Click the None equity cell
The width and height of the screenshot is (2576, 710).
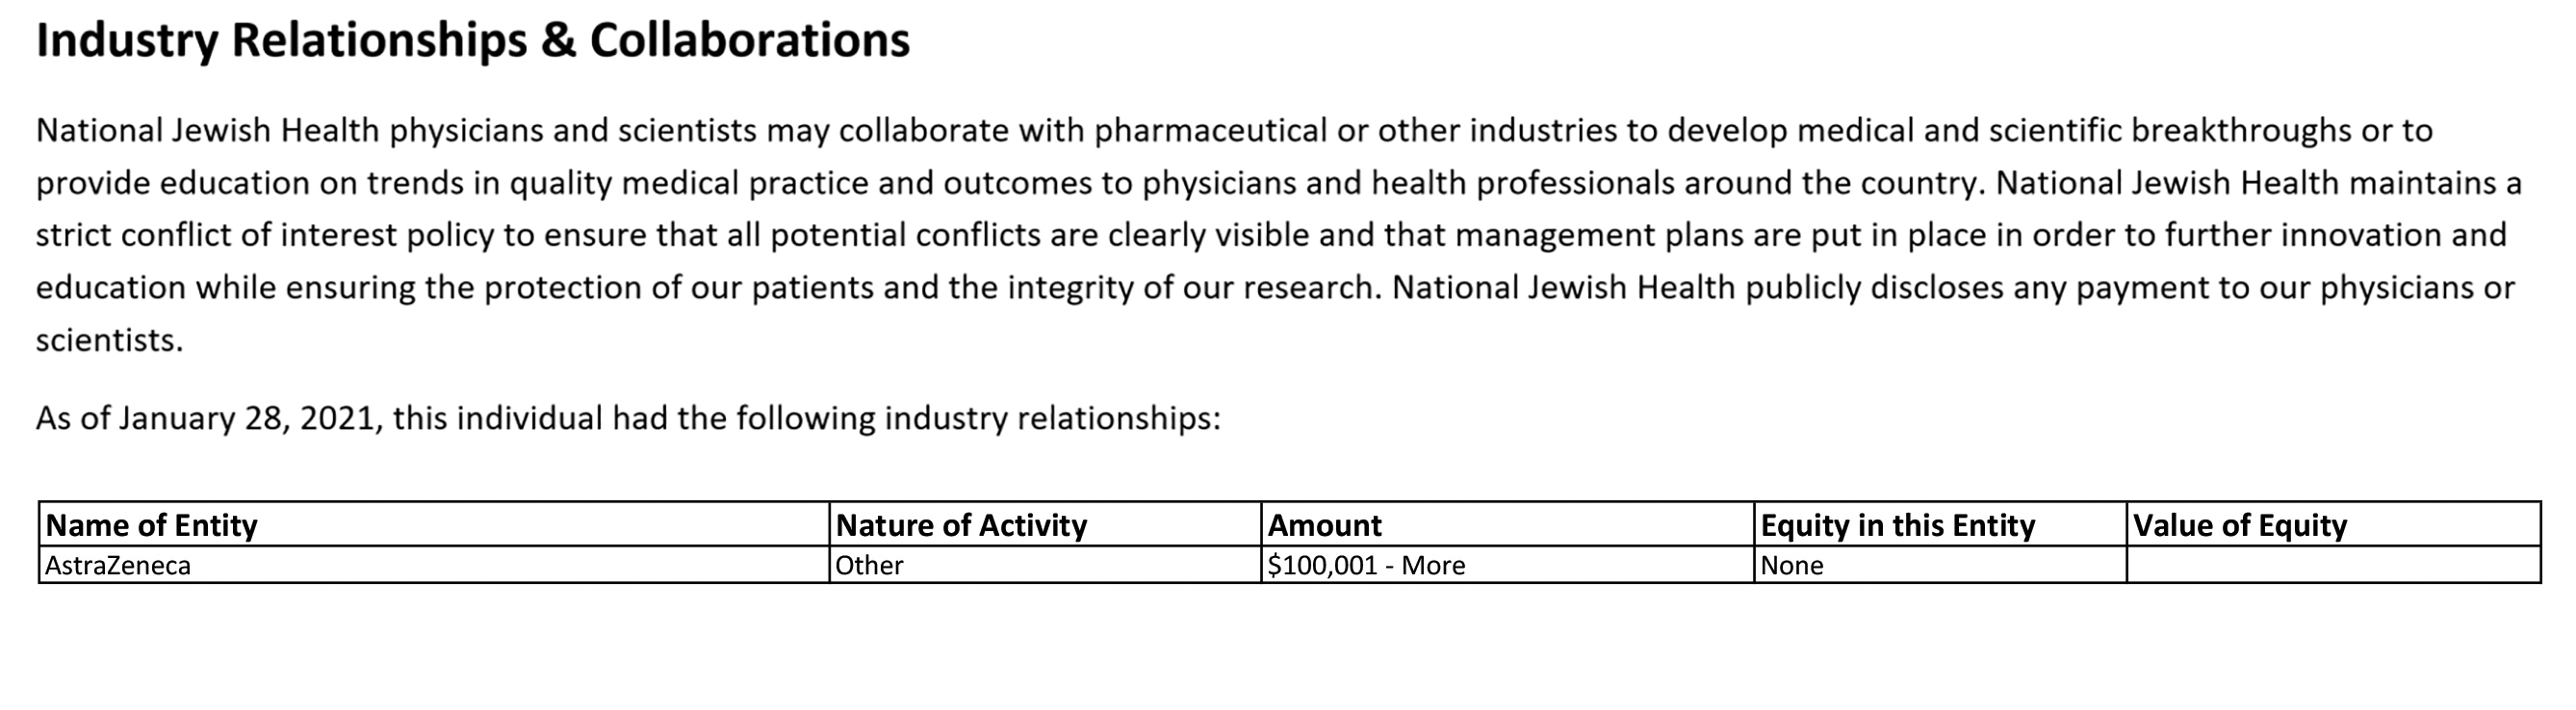point(1940,565)
